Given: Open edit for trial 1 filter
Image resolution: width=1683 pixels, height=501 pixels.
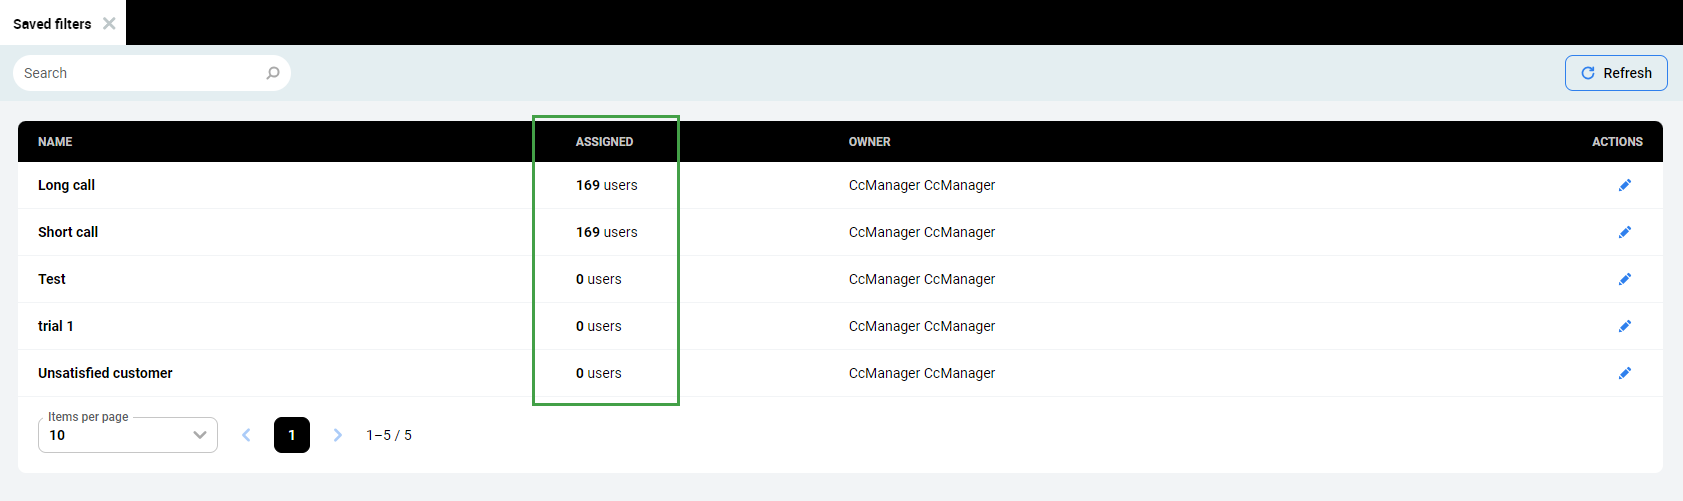Looking at the screenshot, I should point(1624,326).
